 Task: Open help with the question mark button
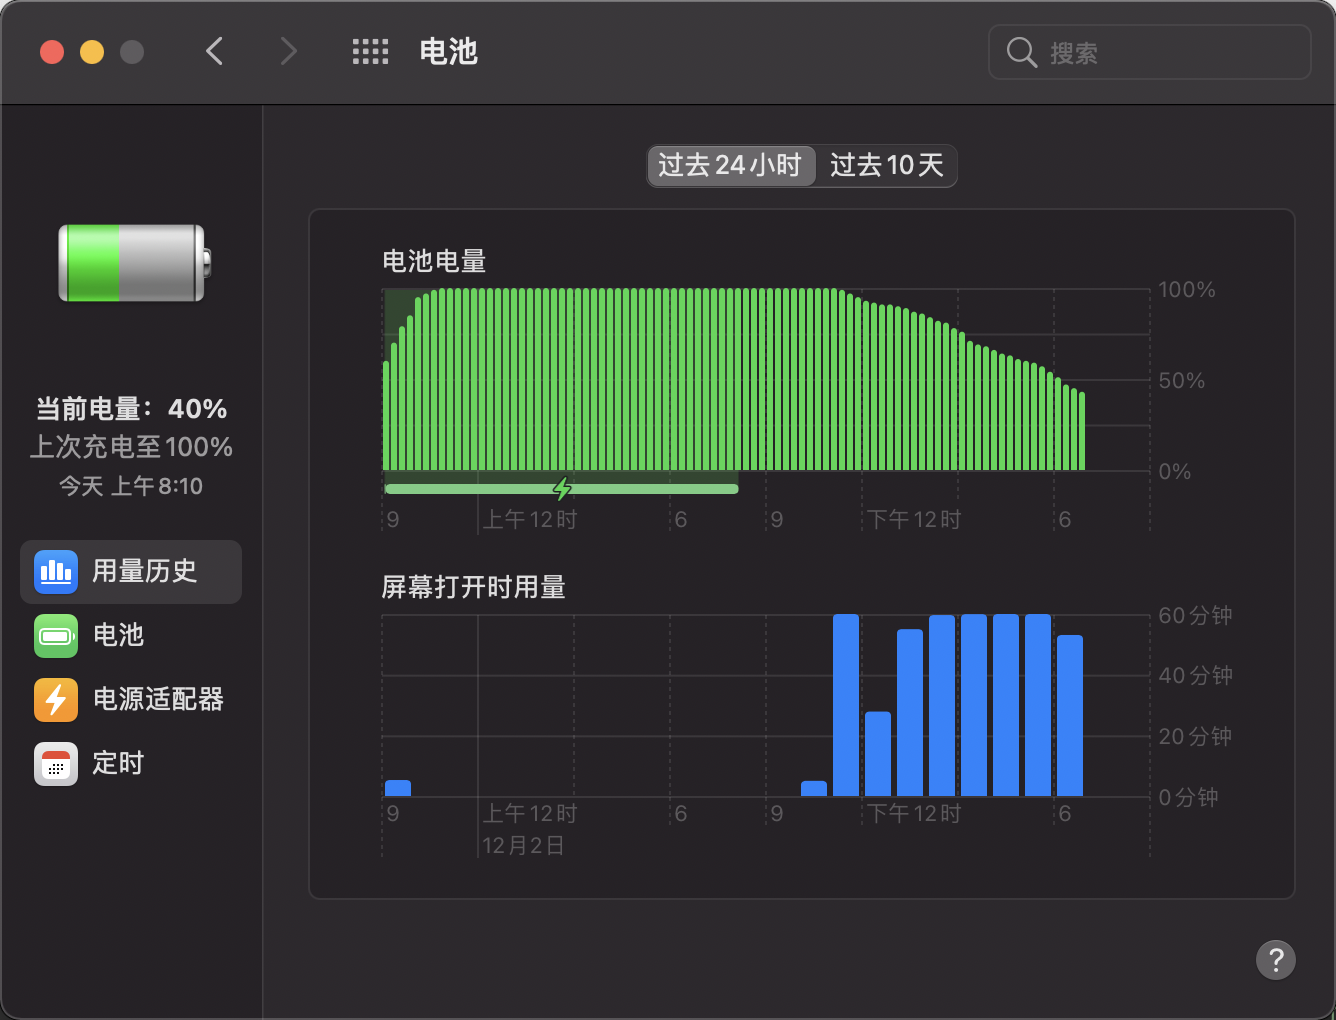tap(1275, 961)
